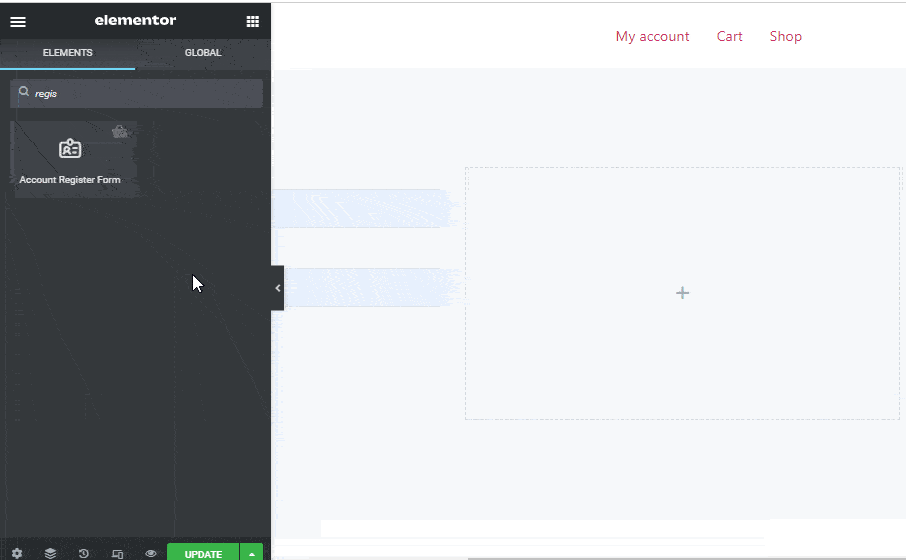Open the Shop link
The image size is (906, 560).
(x=786, y=36)
